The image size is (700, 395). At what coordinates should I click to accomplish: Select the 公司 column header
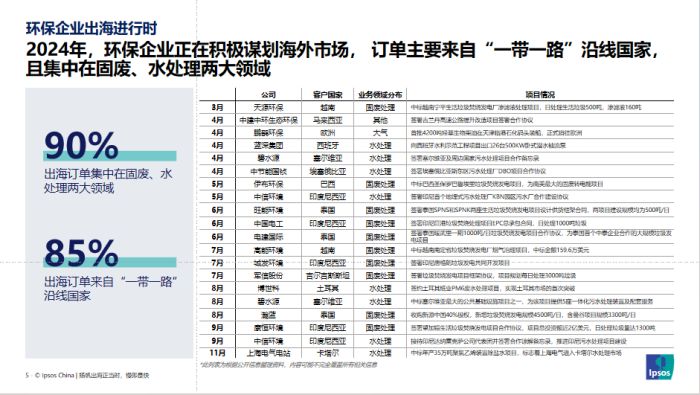(268, 95)
